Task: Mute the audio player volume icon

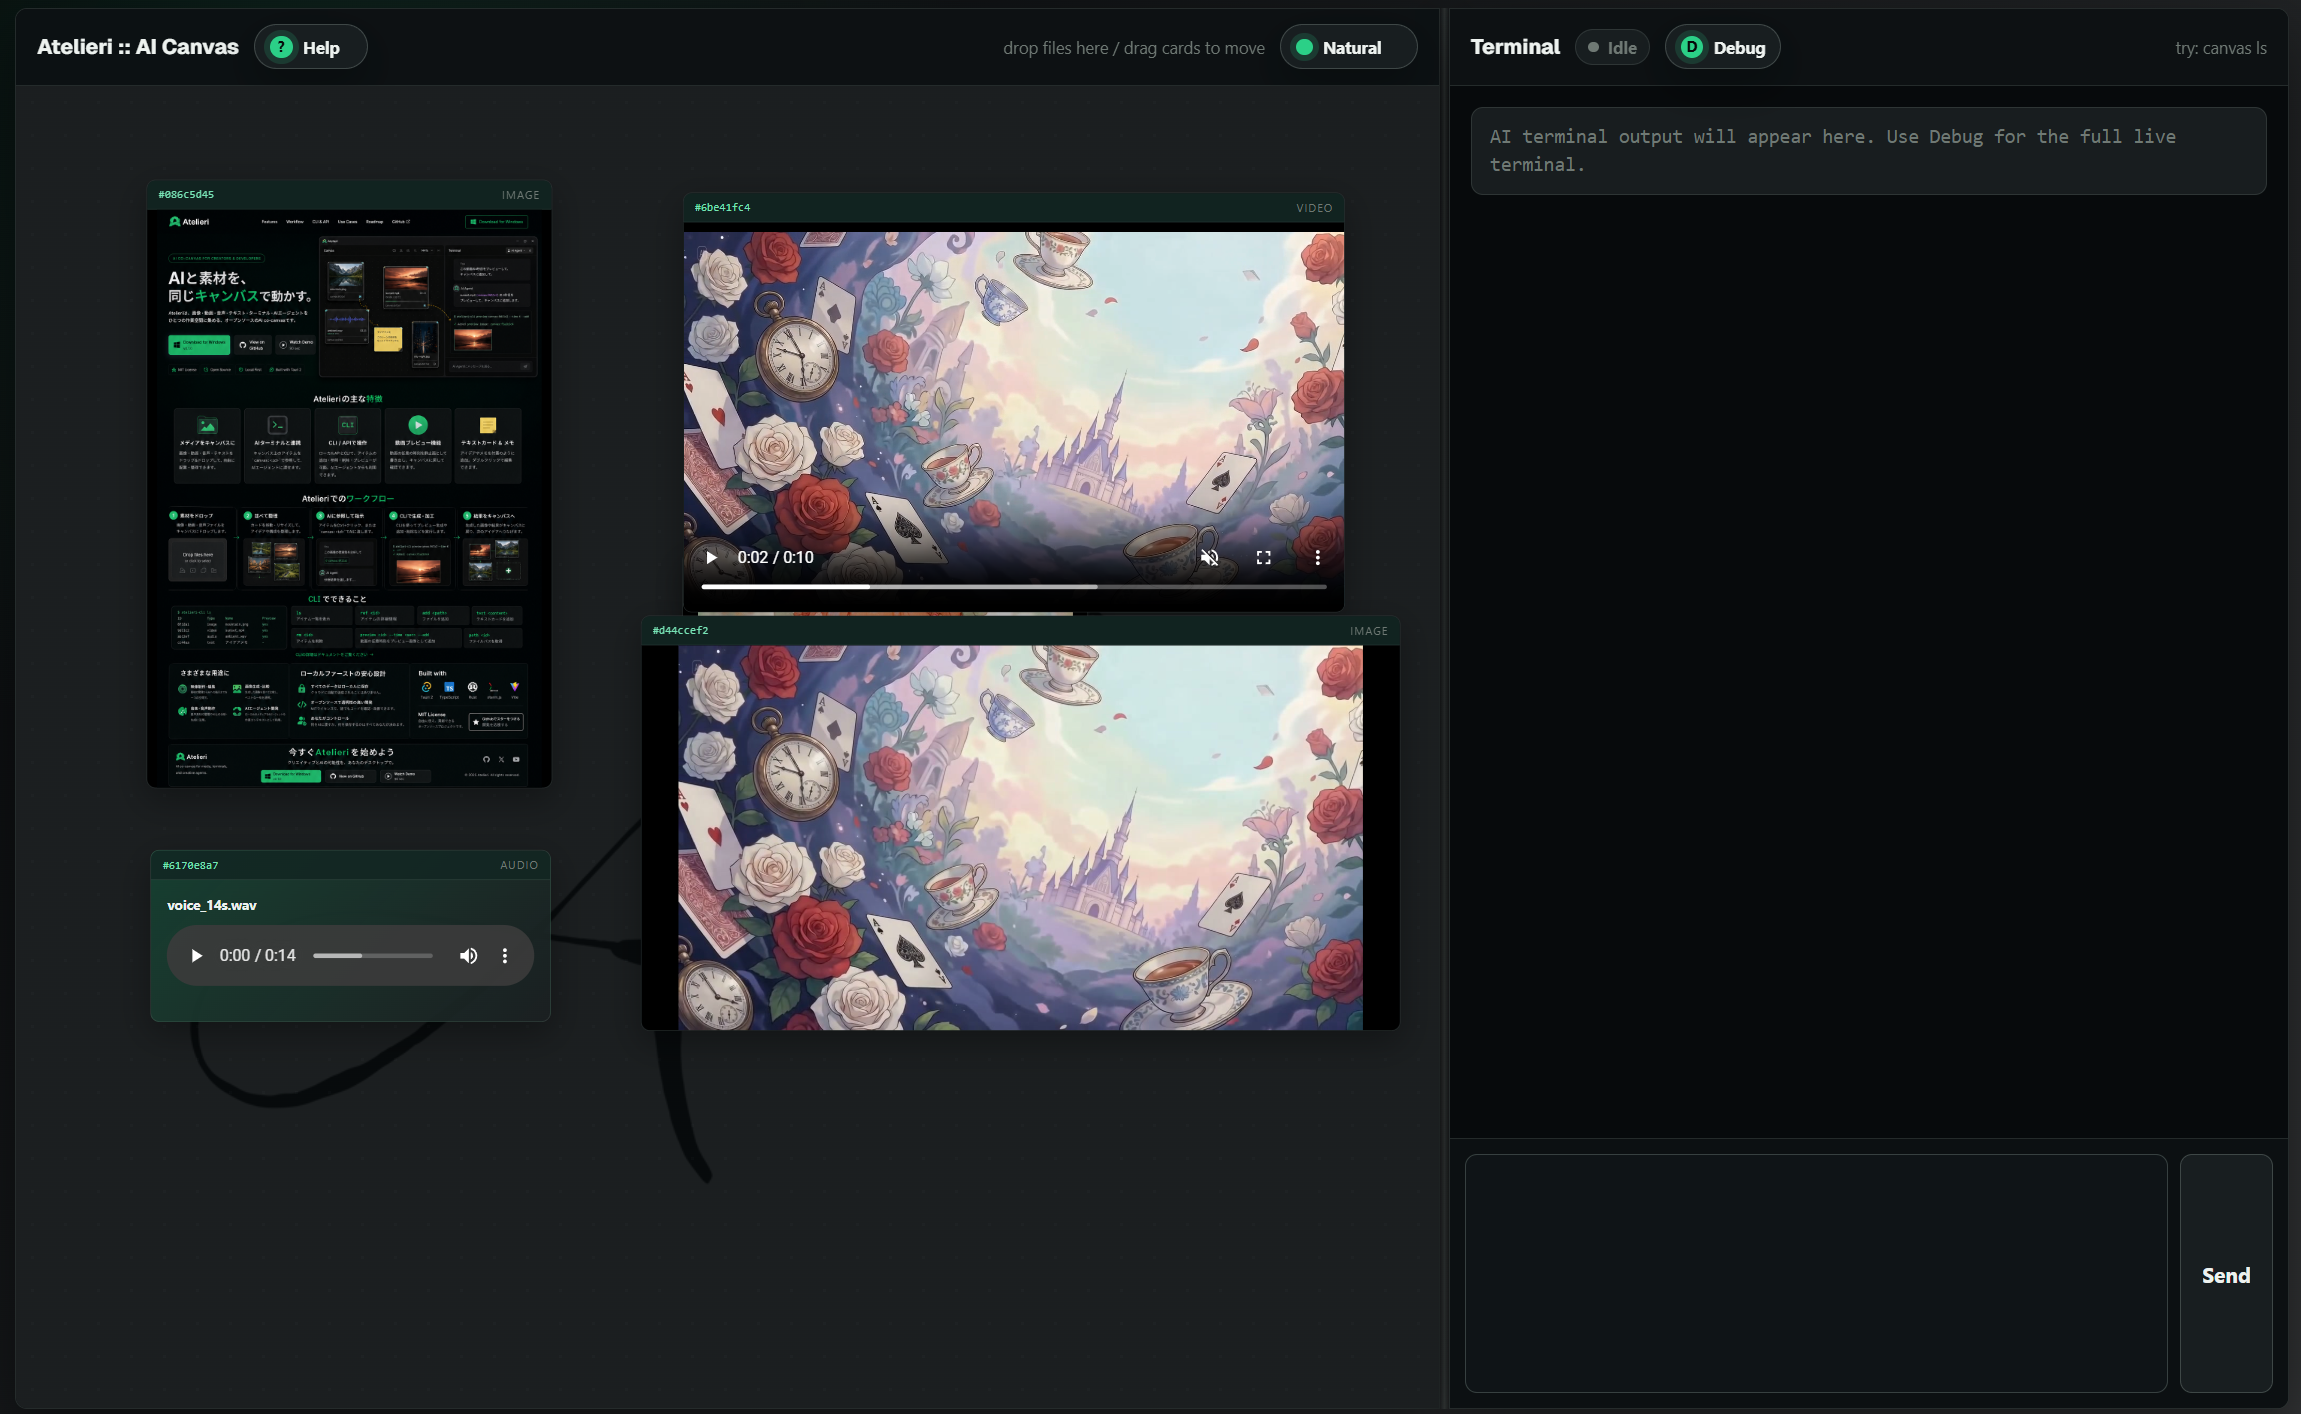Action: (x=468, y=956)
